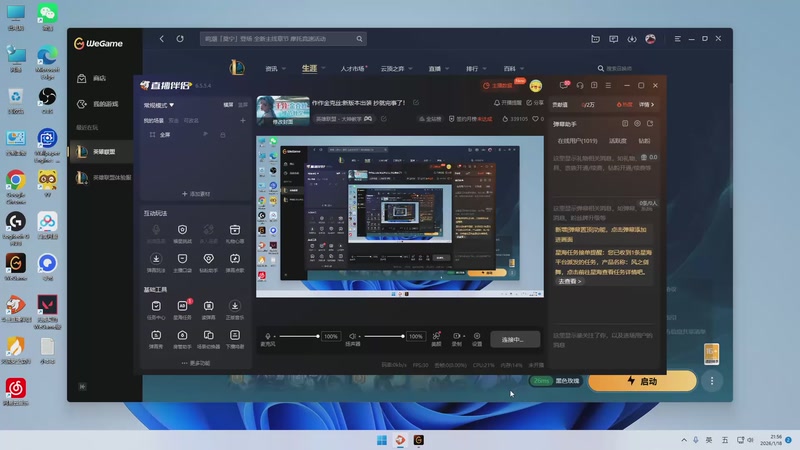The image size is (800, 450).
Task: Open the 录制 record options arrow
Action: [463, 337]
